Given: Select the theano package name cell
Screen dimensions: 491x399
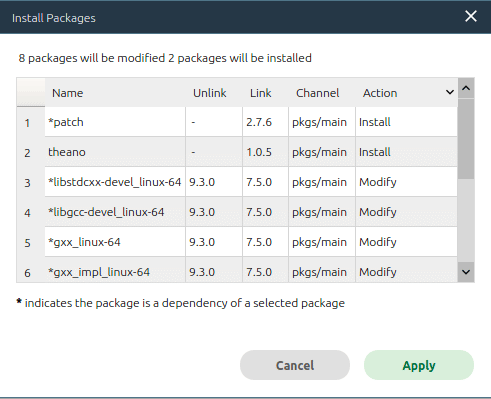Looking at the screenshot, I should click(115, 152).
